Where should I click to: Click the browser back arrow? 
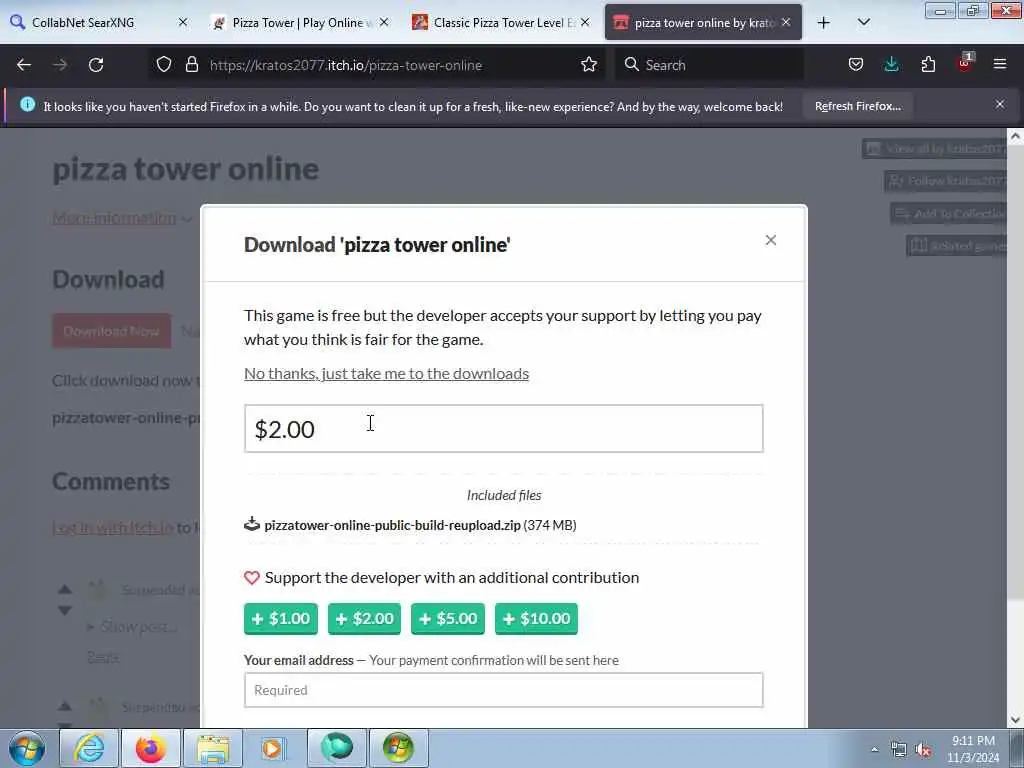coord(24,65)
